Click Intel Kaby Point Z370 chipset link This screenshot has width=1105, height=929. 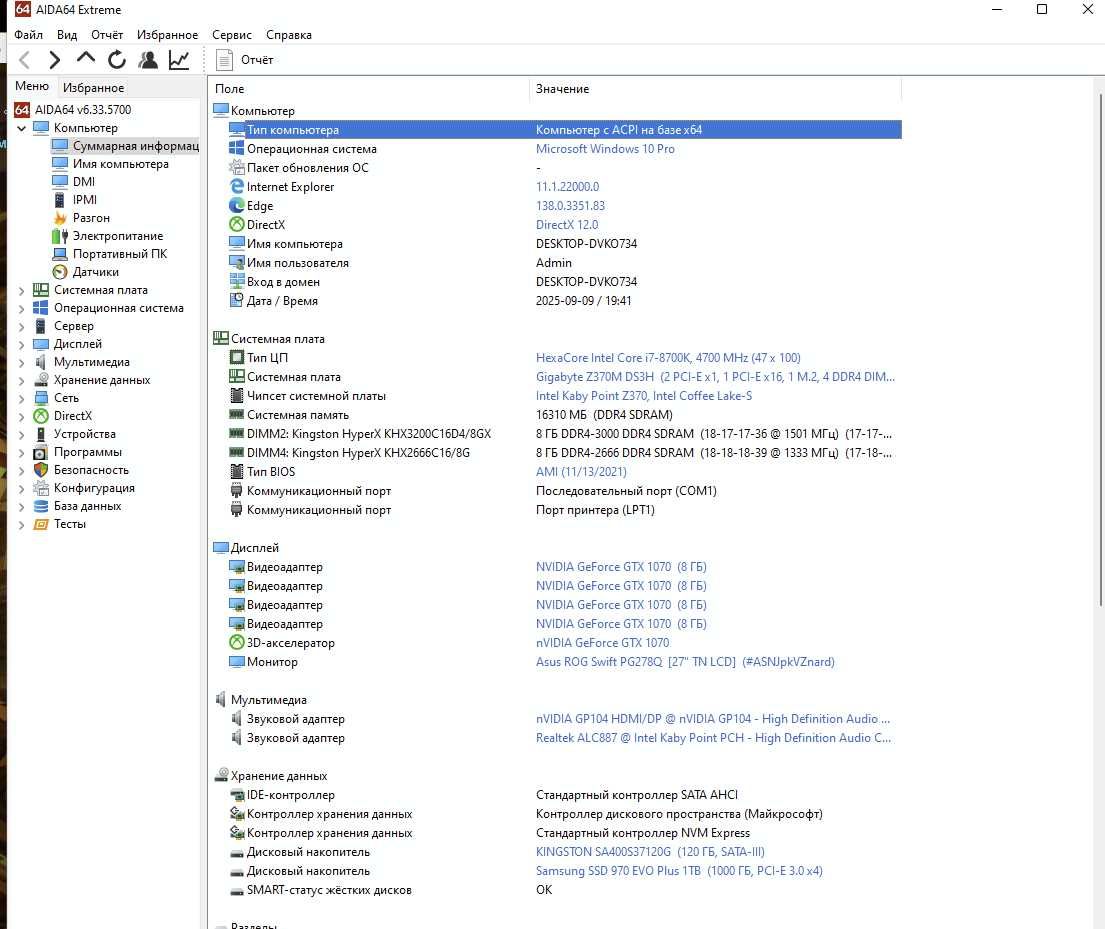tap(643, 395)
